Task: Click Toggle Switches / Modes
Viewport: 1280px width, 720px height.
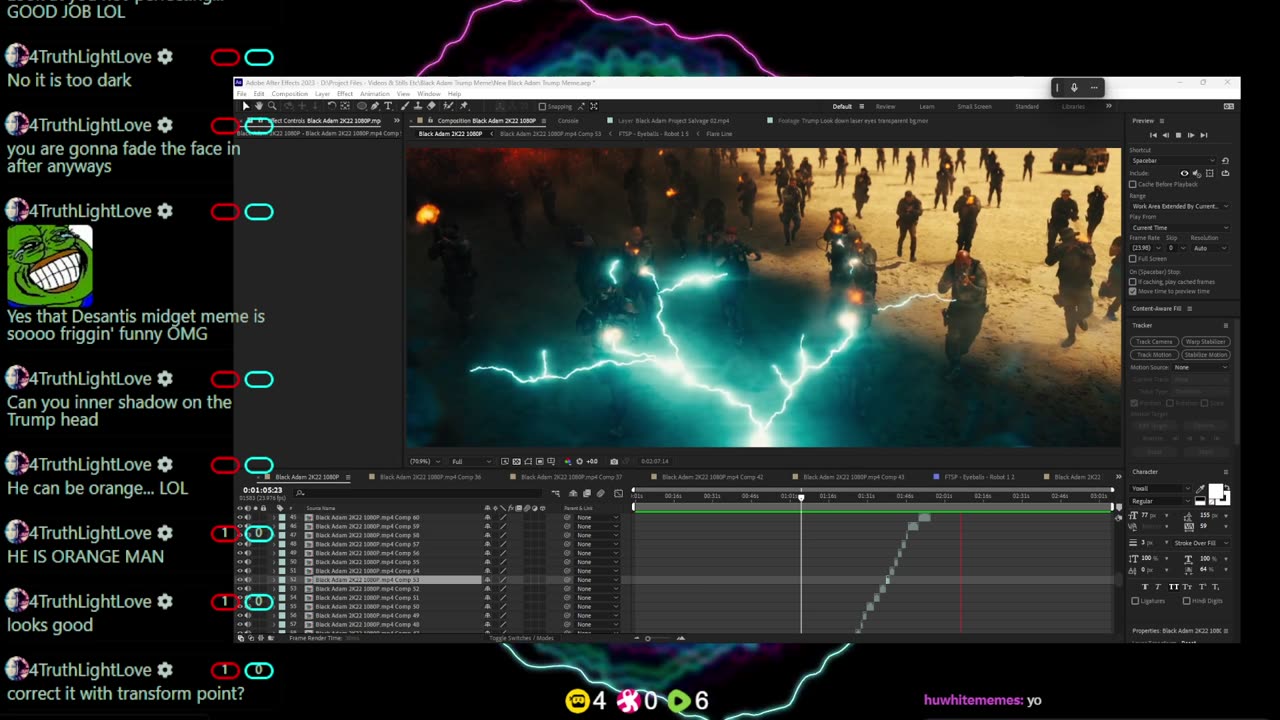Action: [521, 638]
